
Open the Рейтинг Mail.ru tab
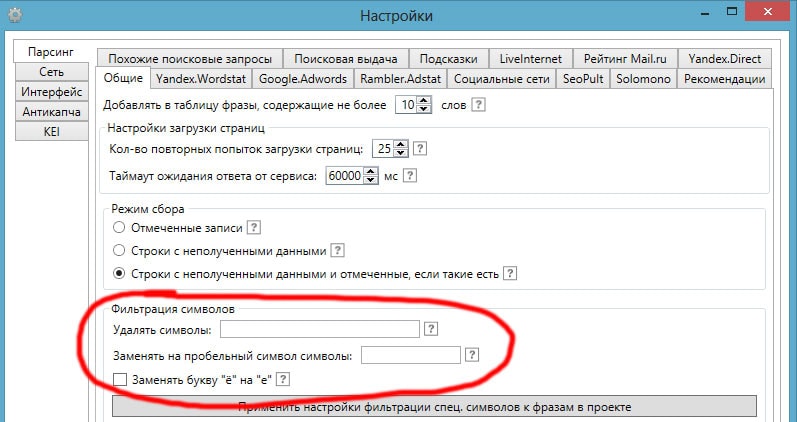point(626,58)
